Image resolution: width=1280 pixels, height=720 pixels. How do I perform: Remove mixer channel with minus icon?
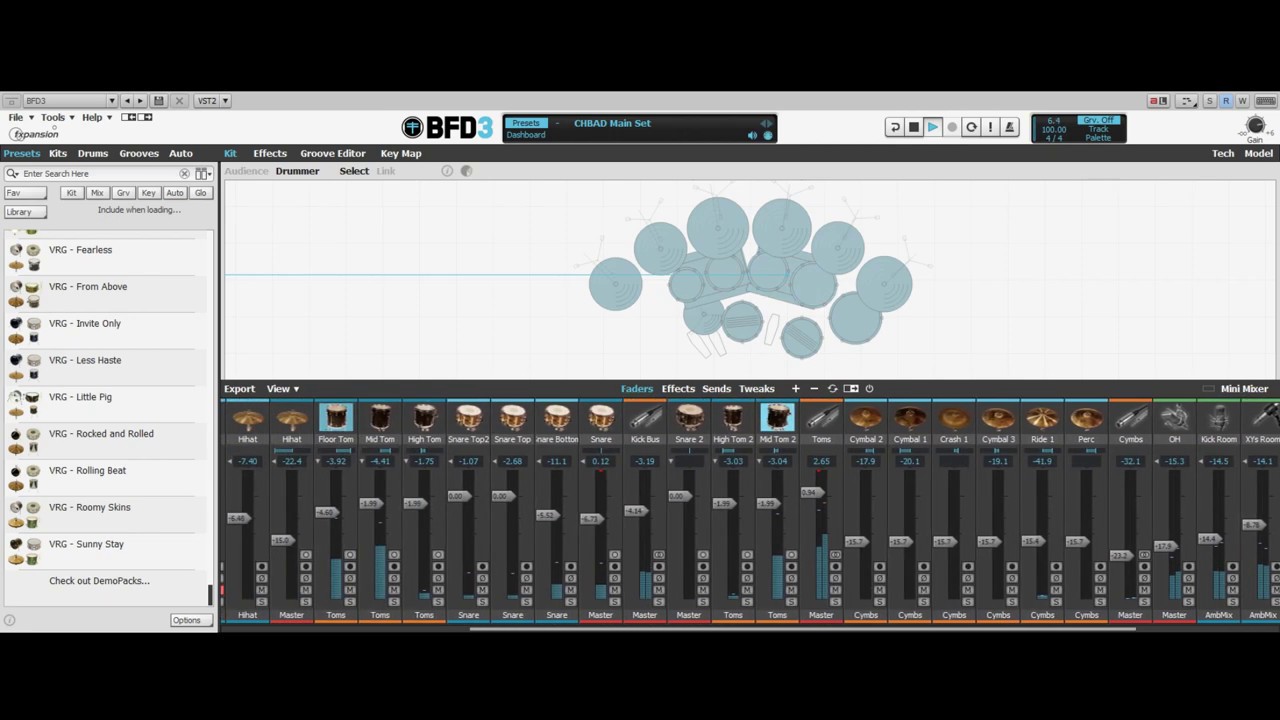[x=814, y=389]
